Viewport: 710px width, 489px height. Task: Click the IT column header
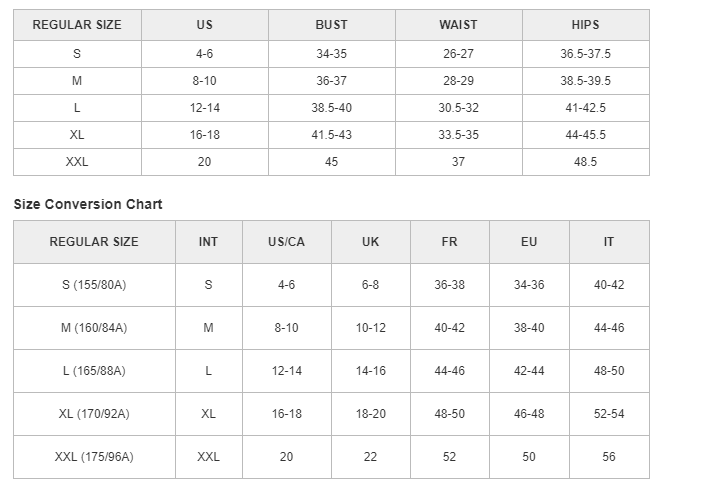[x=609, y=242]
